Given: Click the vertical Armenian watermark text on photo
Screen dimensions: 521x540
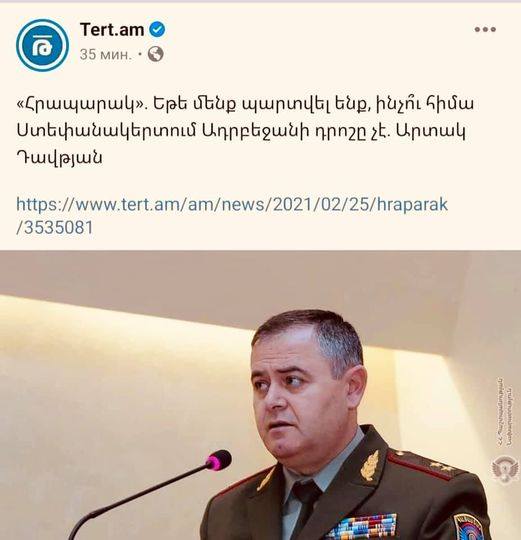Looking at the screenshot, I should [x=504, y=412].
